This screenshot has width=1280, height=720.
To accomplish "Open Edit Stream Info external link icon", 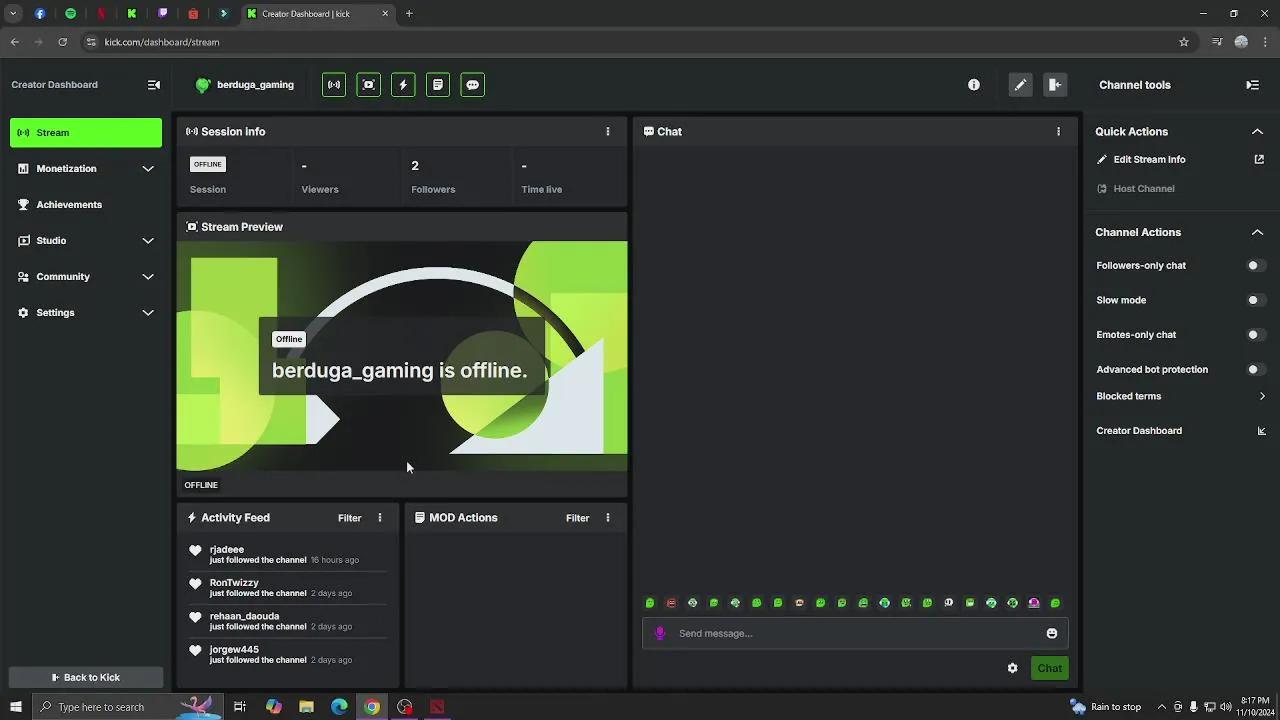I will click(1260, 159).
